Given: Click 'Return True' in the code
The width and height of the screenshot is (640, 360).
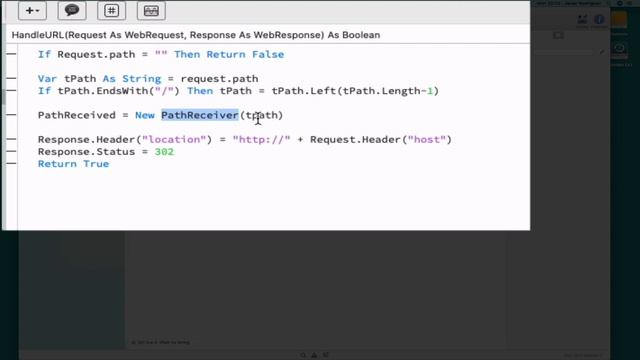Looking at the screenshot, I should (x=73, y=164).
